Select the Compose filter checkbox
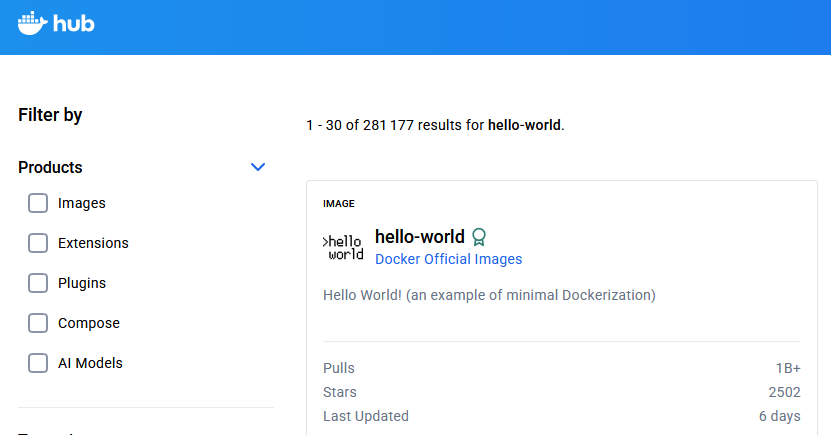The width and height of the screenshot is (831, 435). pyautogui.click(x=38, y=323)
